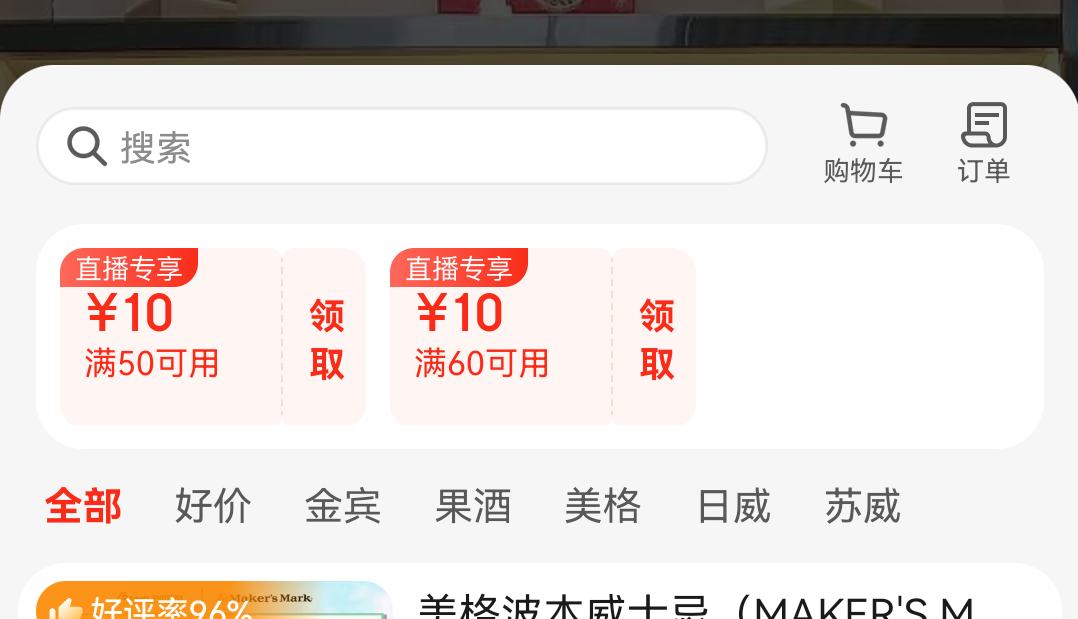
Task: Claim the 满50可用 coupon
Action: (326, 338)
